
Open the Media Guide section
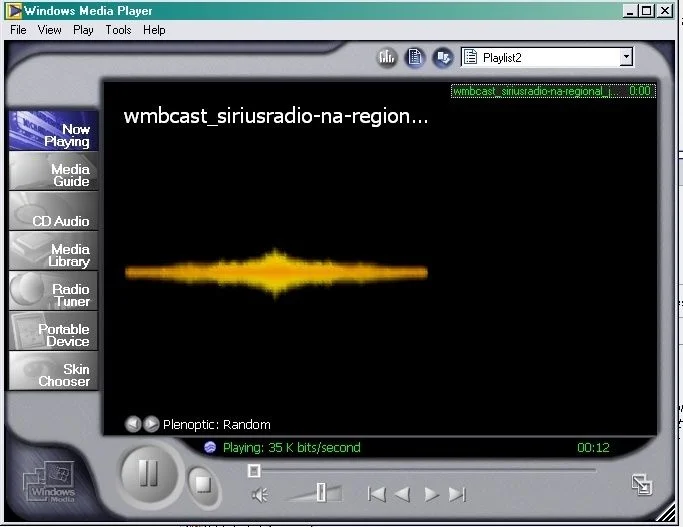point(54,171)
